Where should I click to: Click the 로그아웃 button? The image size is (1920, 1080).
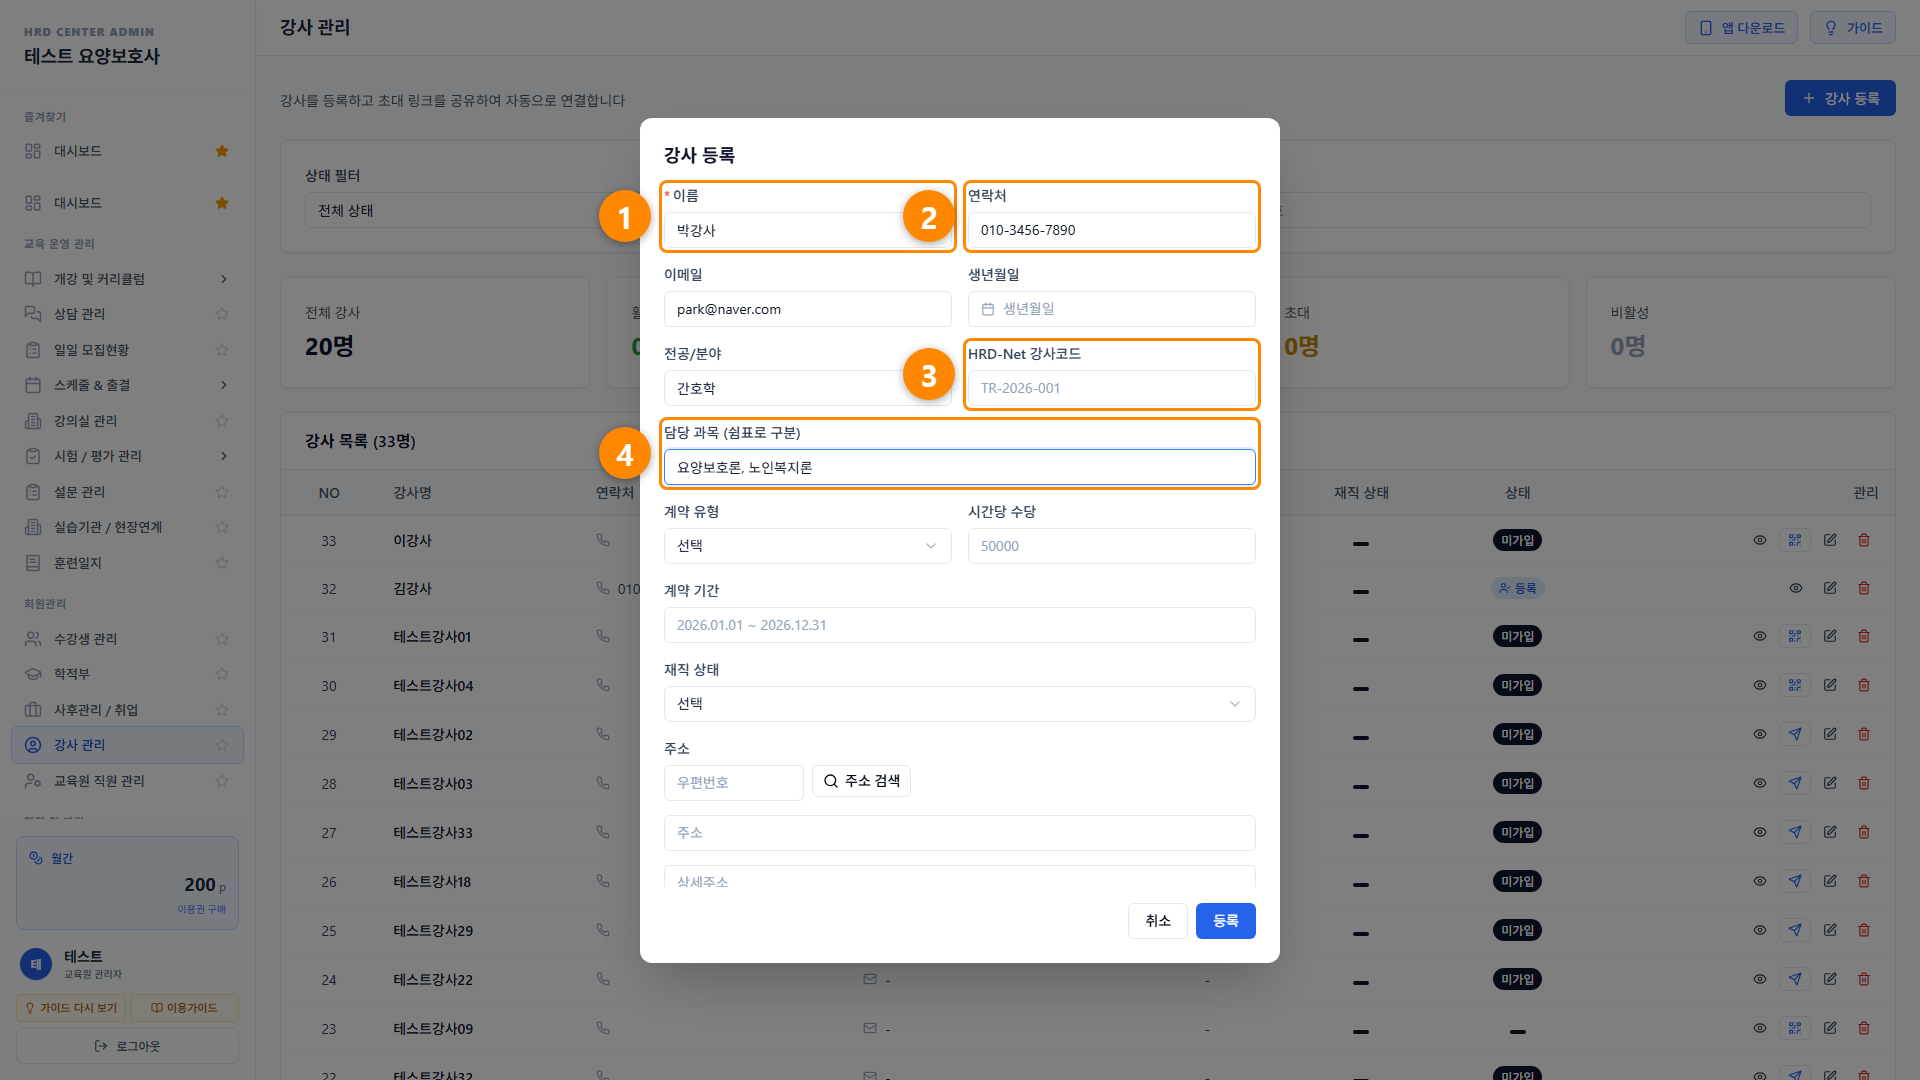(x=127, y=1046)
